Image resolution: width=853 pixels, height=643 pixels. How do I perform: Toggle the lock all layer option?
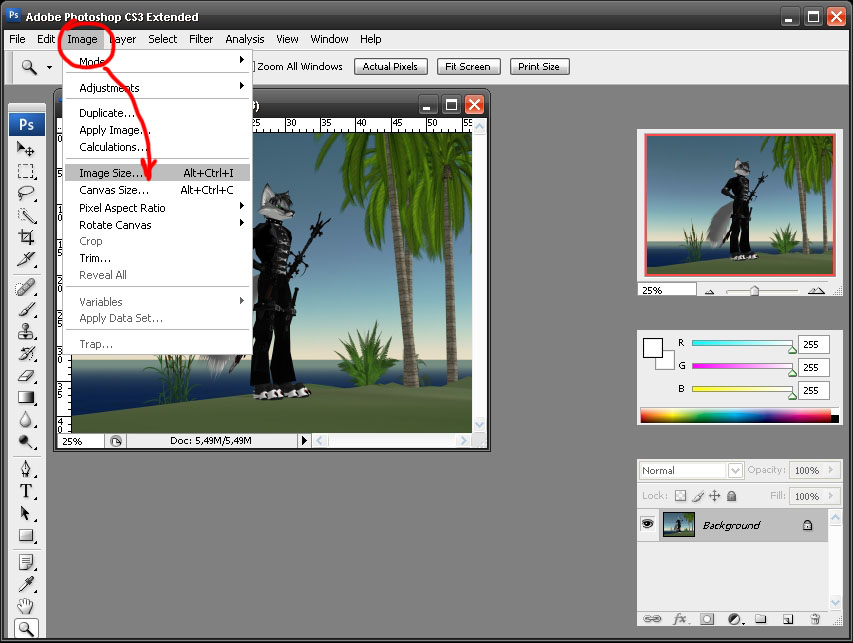coord(731,496)
